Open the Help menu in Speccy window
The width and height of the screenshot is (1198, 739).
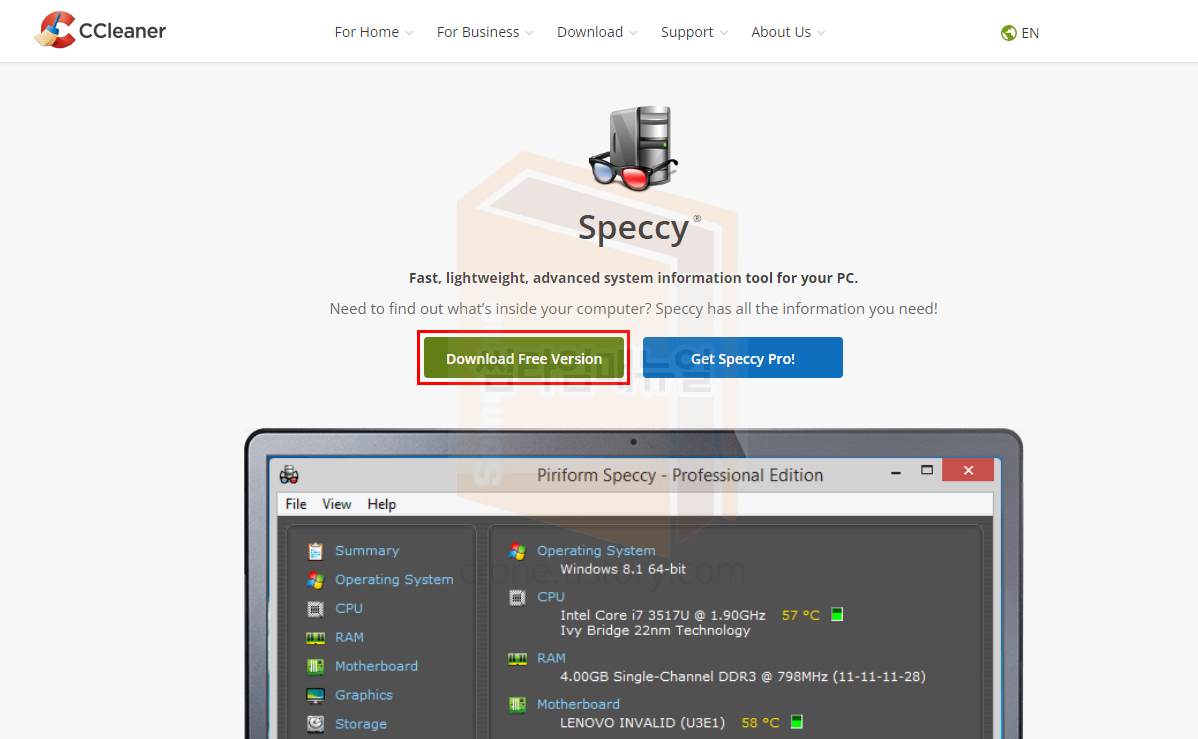tap(381, 504)
